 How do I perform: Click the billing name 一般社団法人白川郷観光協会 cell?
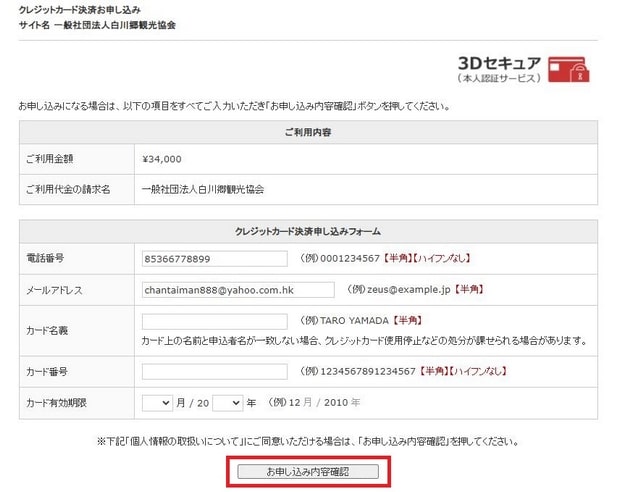(209, 189)
